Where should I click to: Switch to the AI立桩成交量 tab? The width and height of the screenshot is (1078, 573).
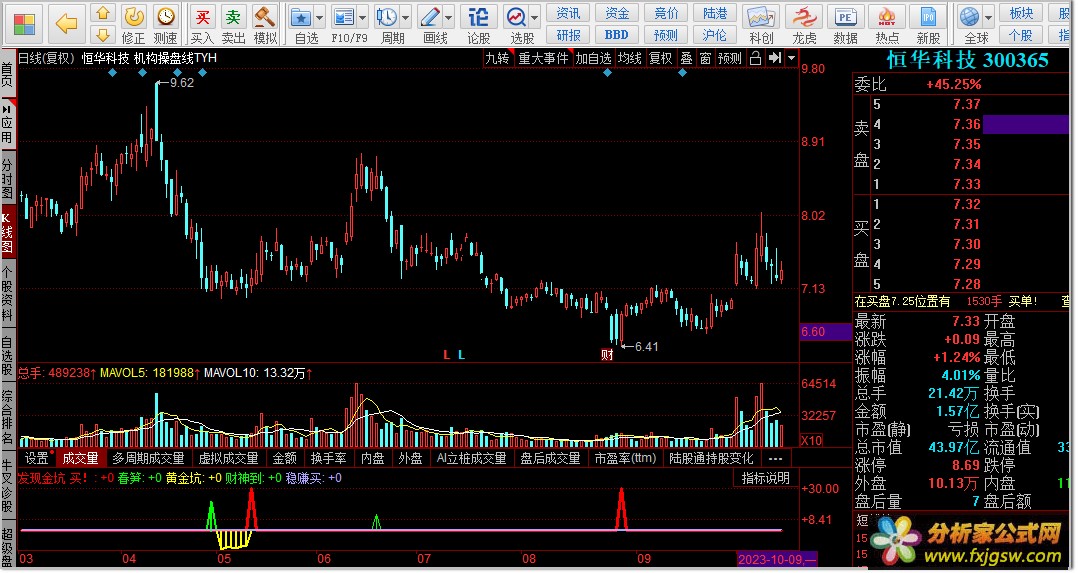(x=472, y=458)
